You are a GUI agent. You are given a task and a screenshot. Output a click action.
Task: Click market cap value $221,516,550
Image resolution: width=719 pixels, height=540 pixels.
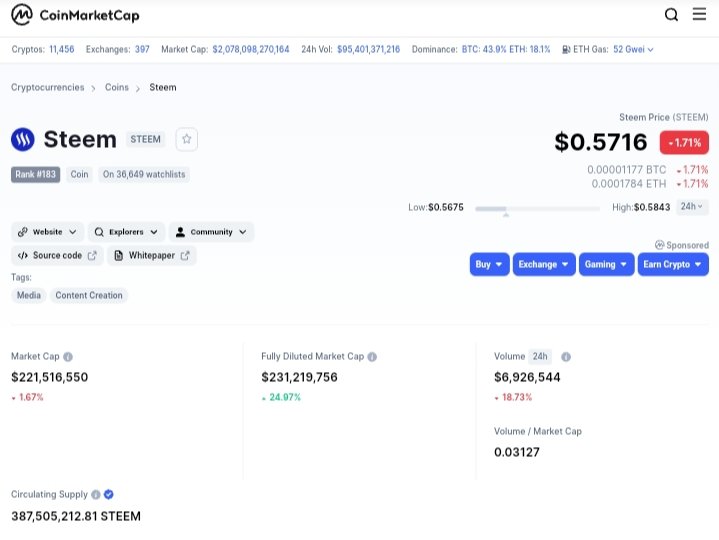[x=50, y=377]
